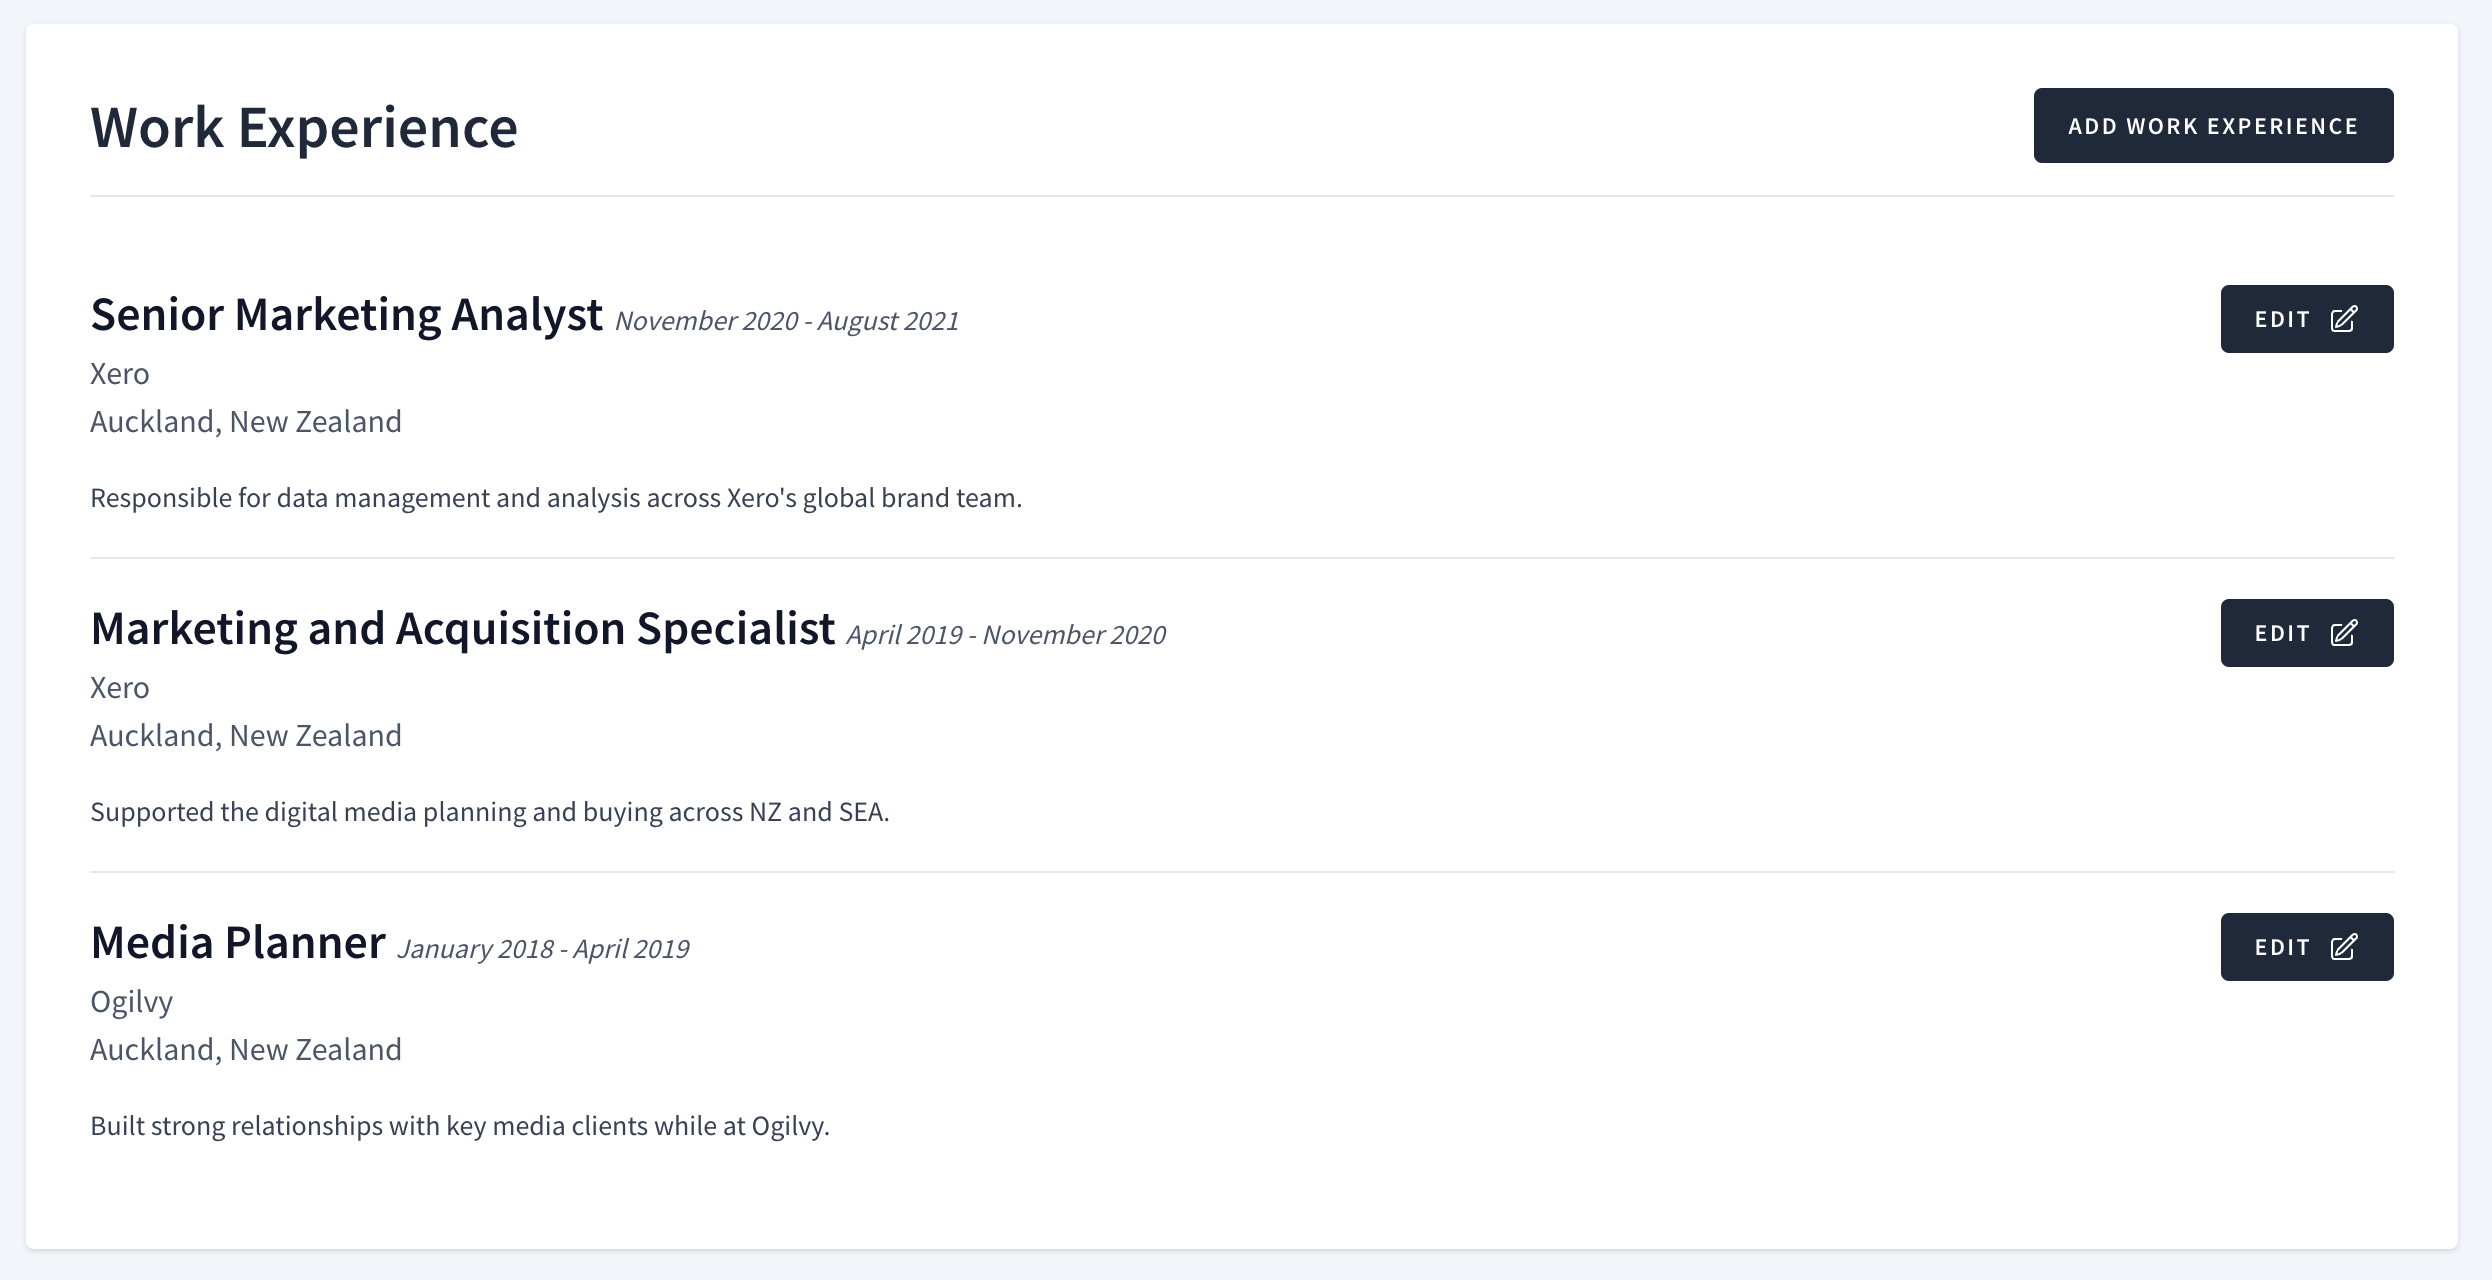Select the Work Experience heading
The width and height of the screenshot is (2492, 1280).
pyautogui.click(x=304, y=128)
